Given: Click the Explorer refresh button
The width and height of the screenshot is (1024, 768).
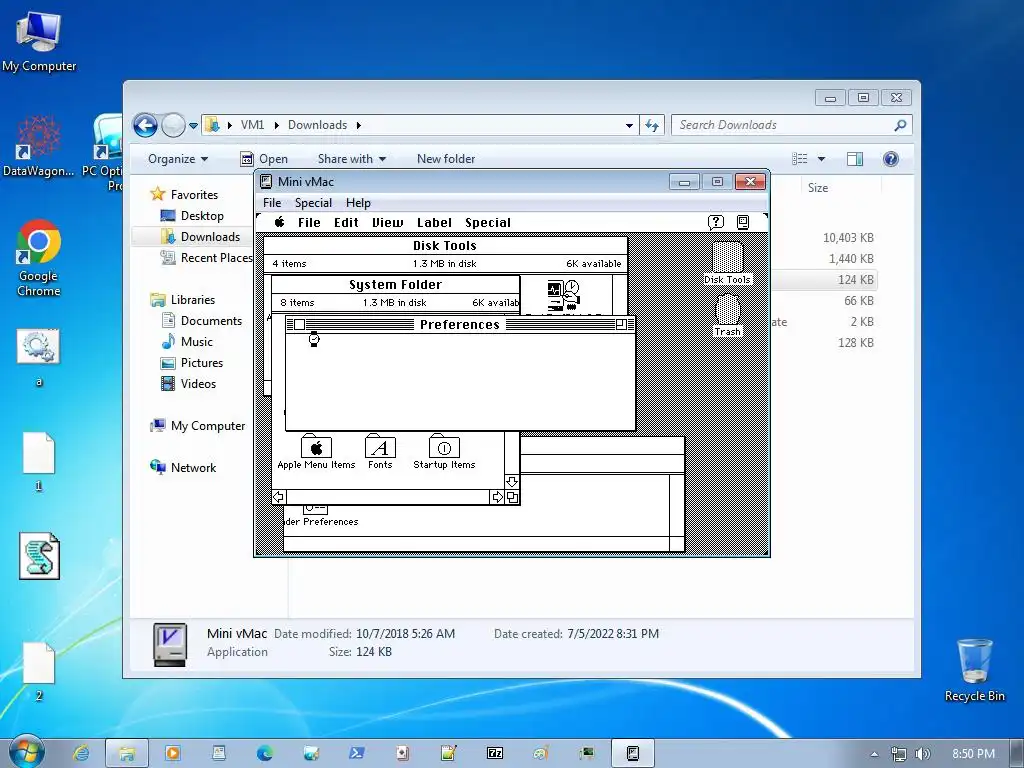Looking at the screenshot, I should [652, 125].
